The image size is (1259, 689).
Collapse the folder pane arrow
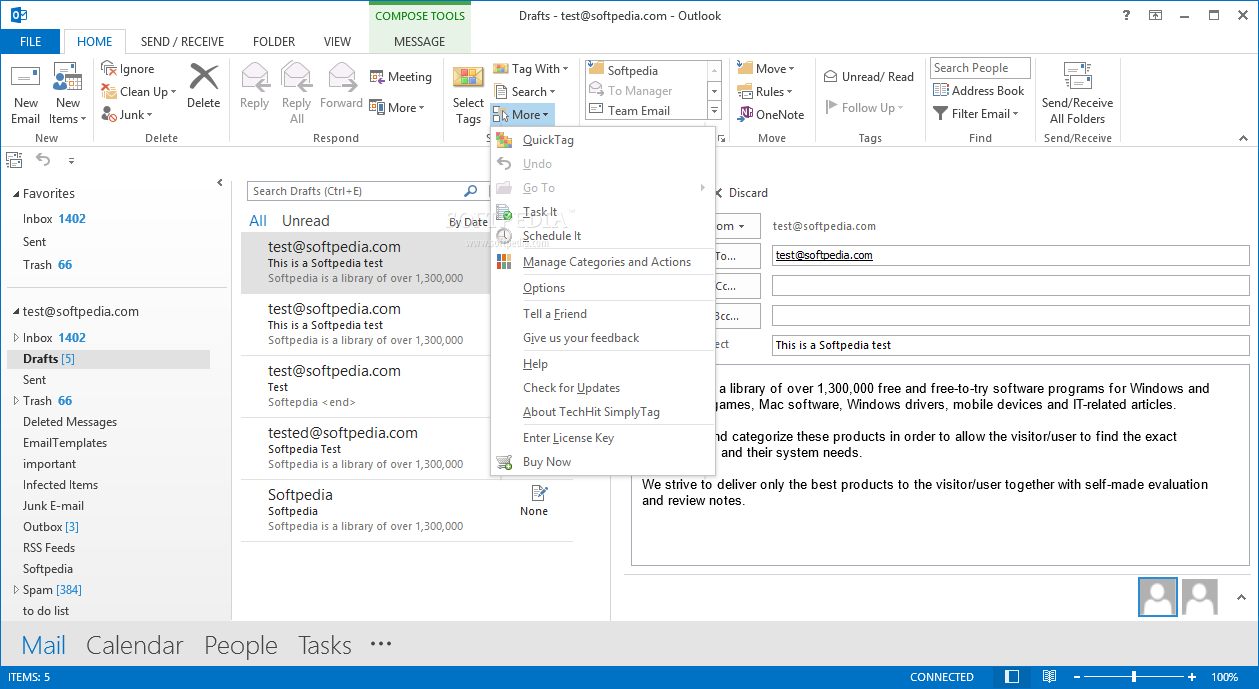(220, 183)
